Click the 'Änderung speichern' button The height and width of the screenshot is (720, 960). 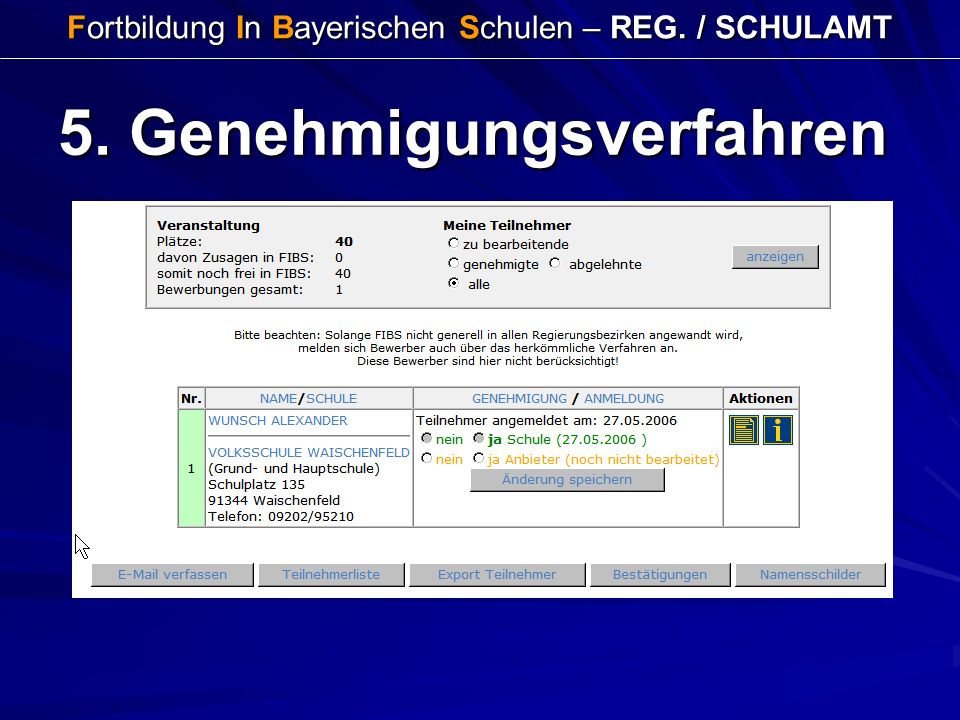pos(567,479)
